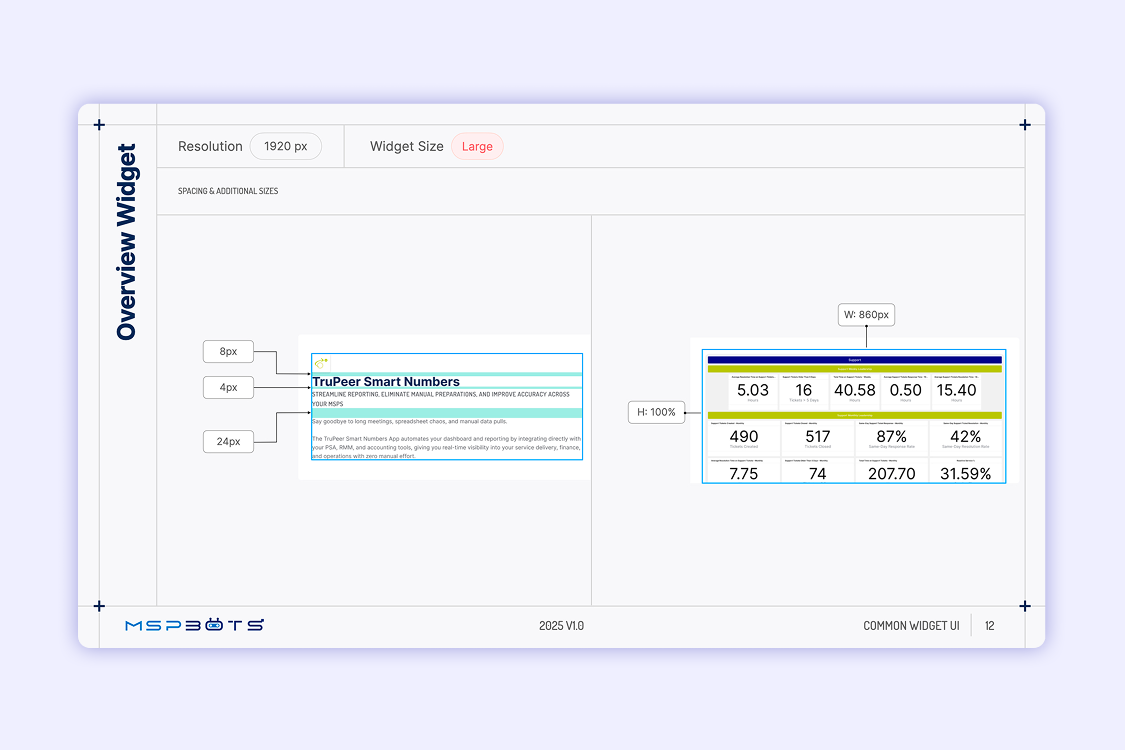Click the Support Weekly Leadership green bar

855,369
